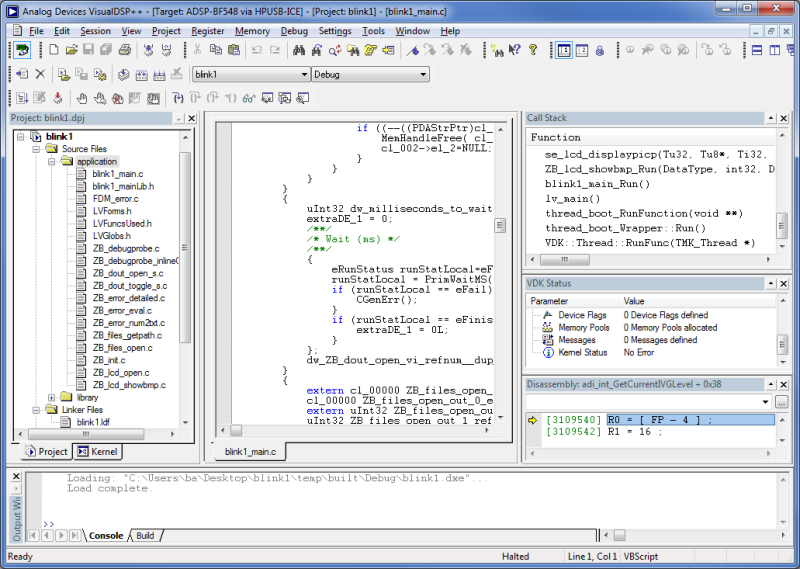
Task: Switch to workspace 1 toggle button
Action: 564,50
